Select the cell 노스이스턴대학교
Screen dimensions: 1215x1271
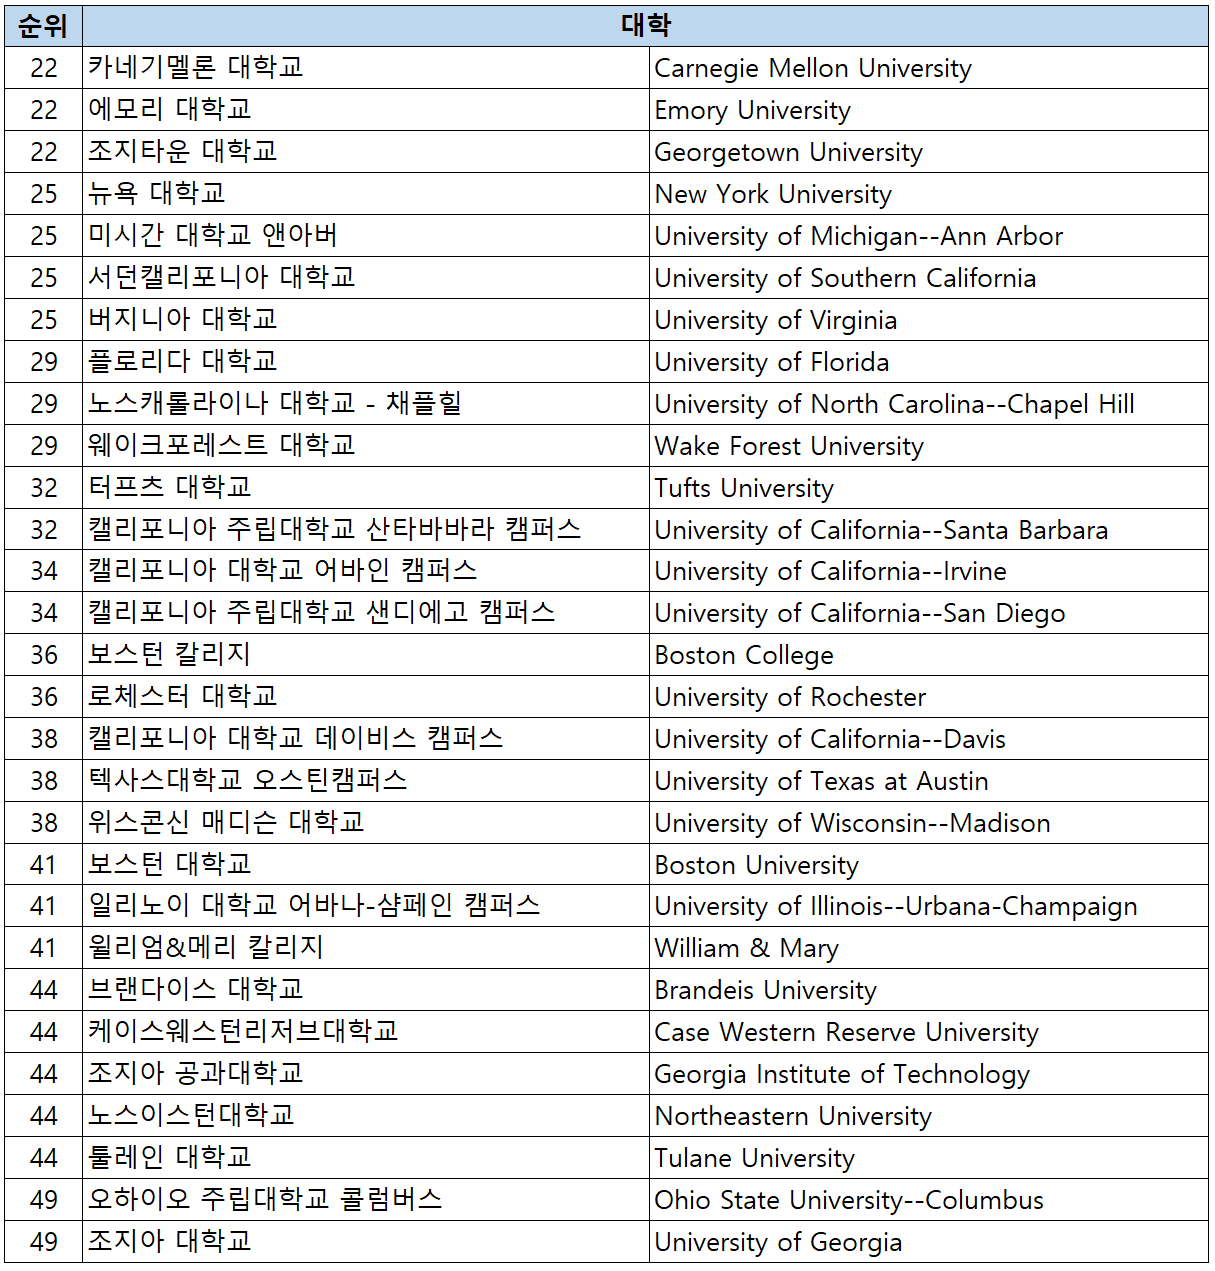[x=366, y=1116]
